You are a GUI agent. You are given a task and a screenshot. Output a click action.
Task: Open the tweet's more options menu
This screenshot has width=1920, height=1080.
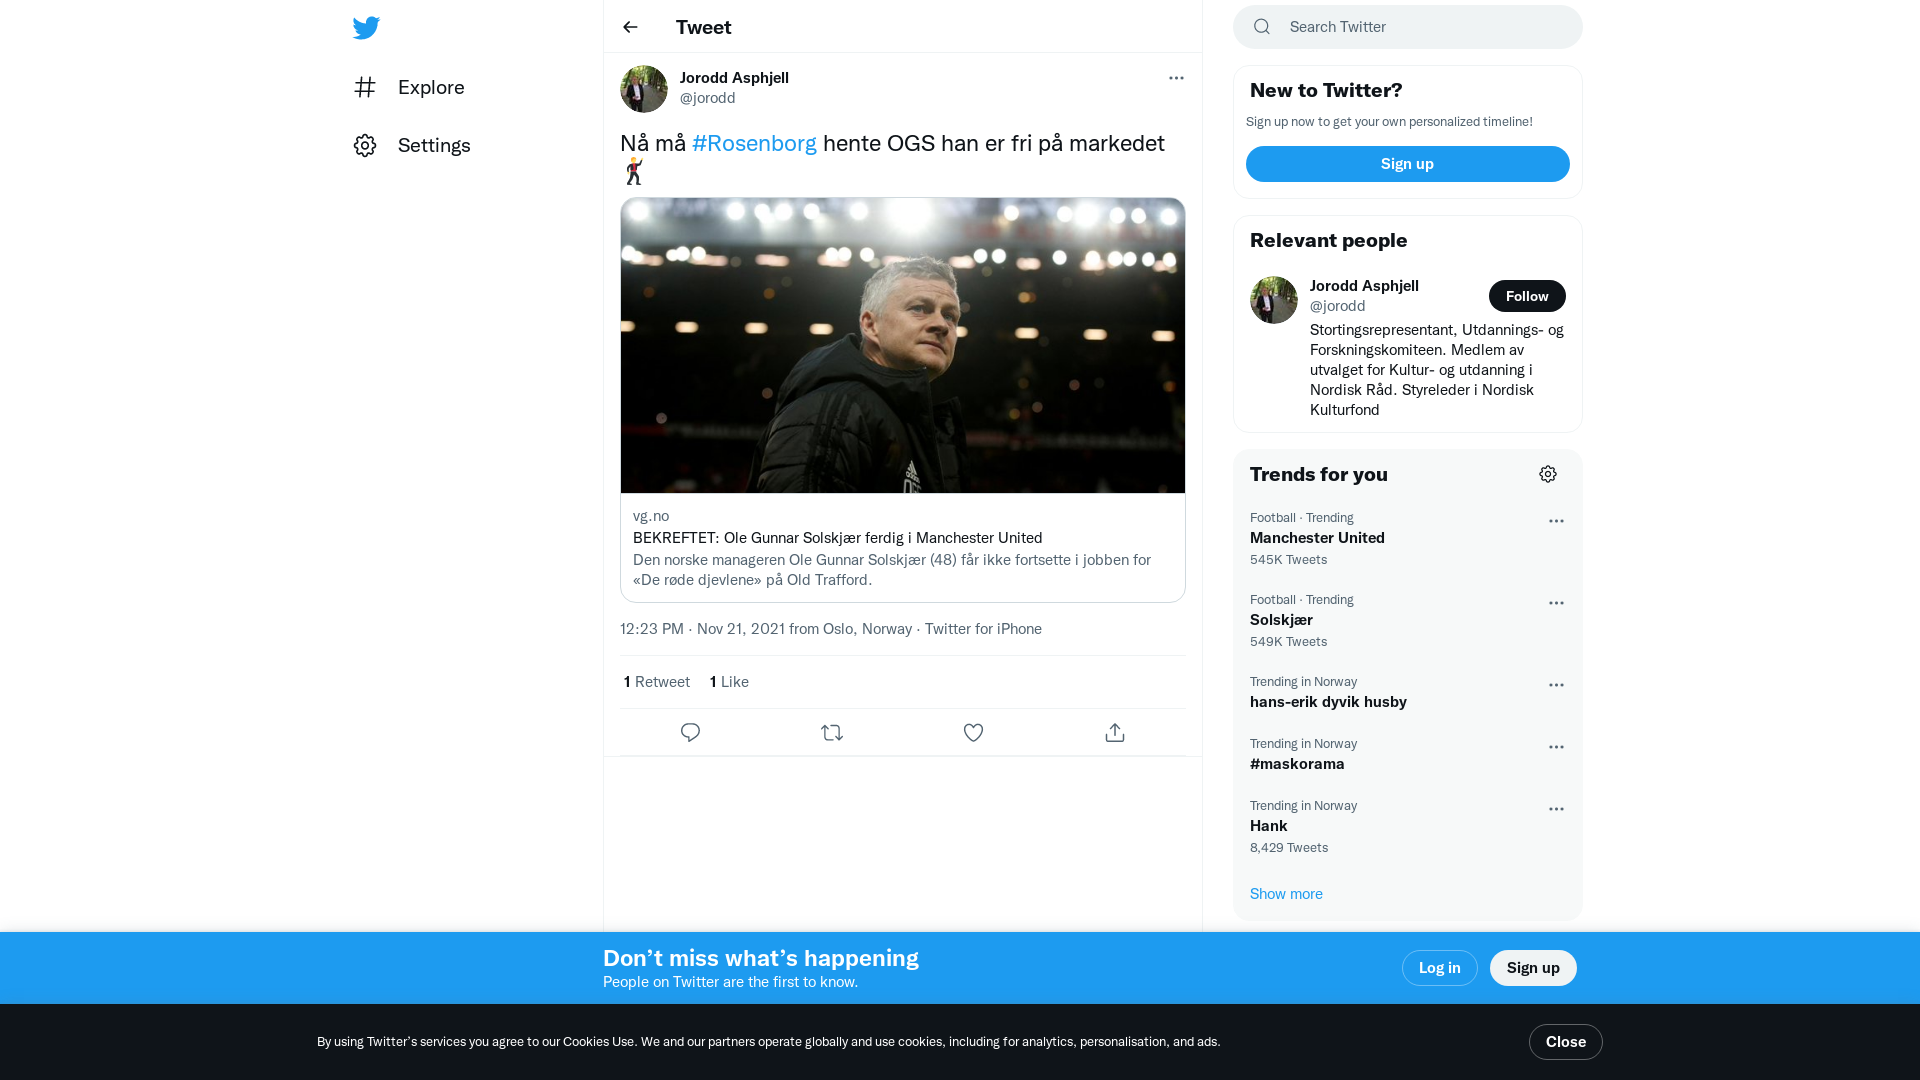pos(1176,78)
